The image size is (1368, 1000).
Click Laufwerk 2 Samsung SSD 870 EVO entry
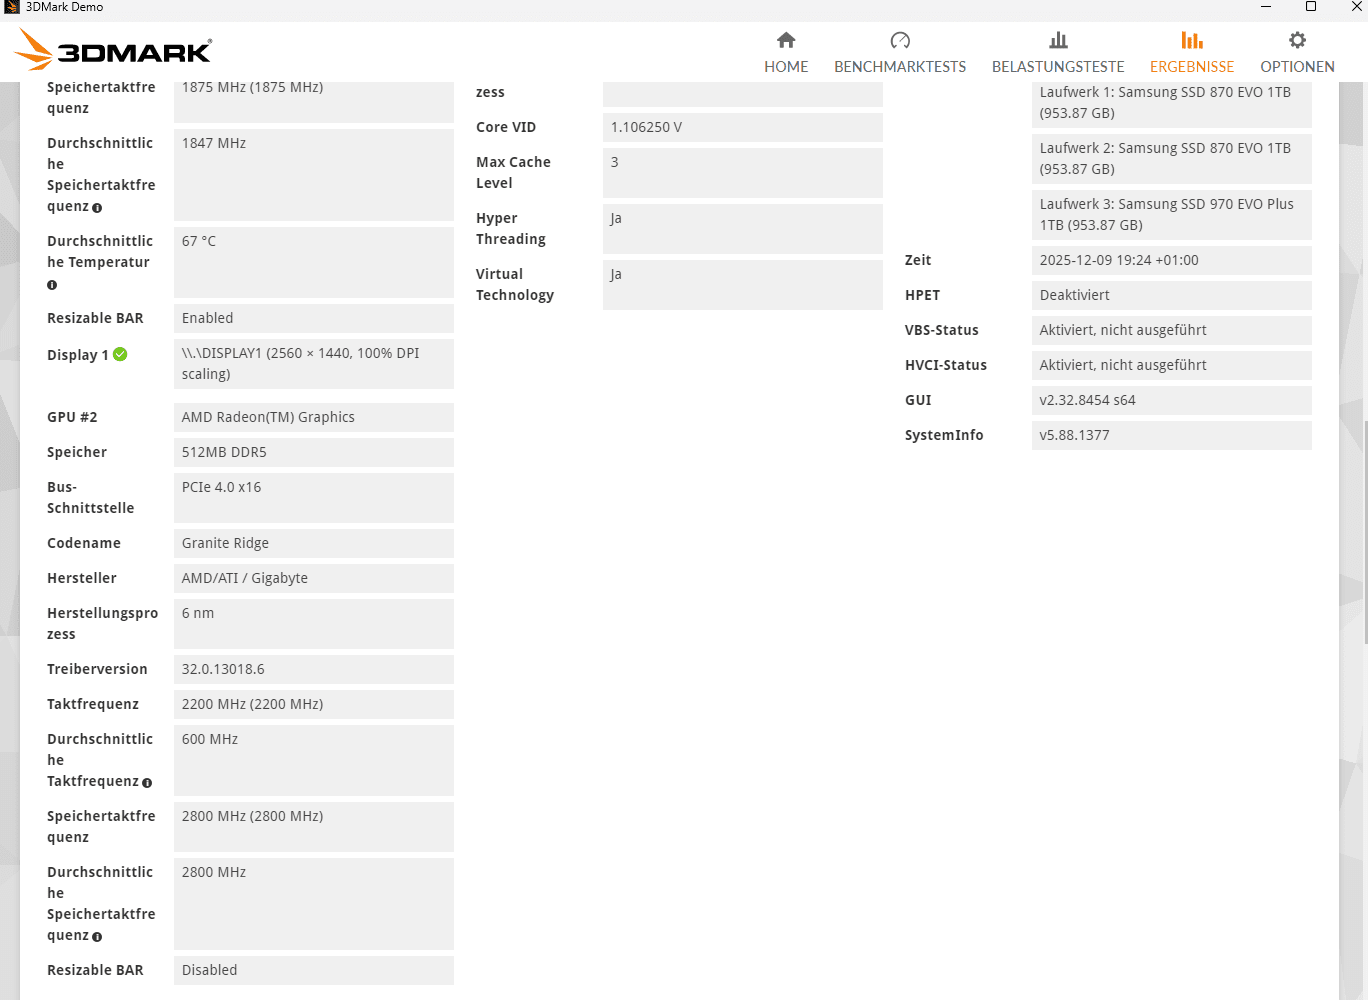click(x=1172, y=159)
